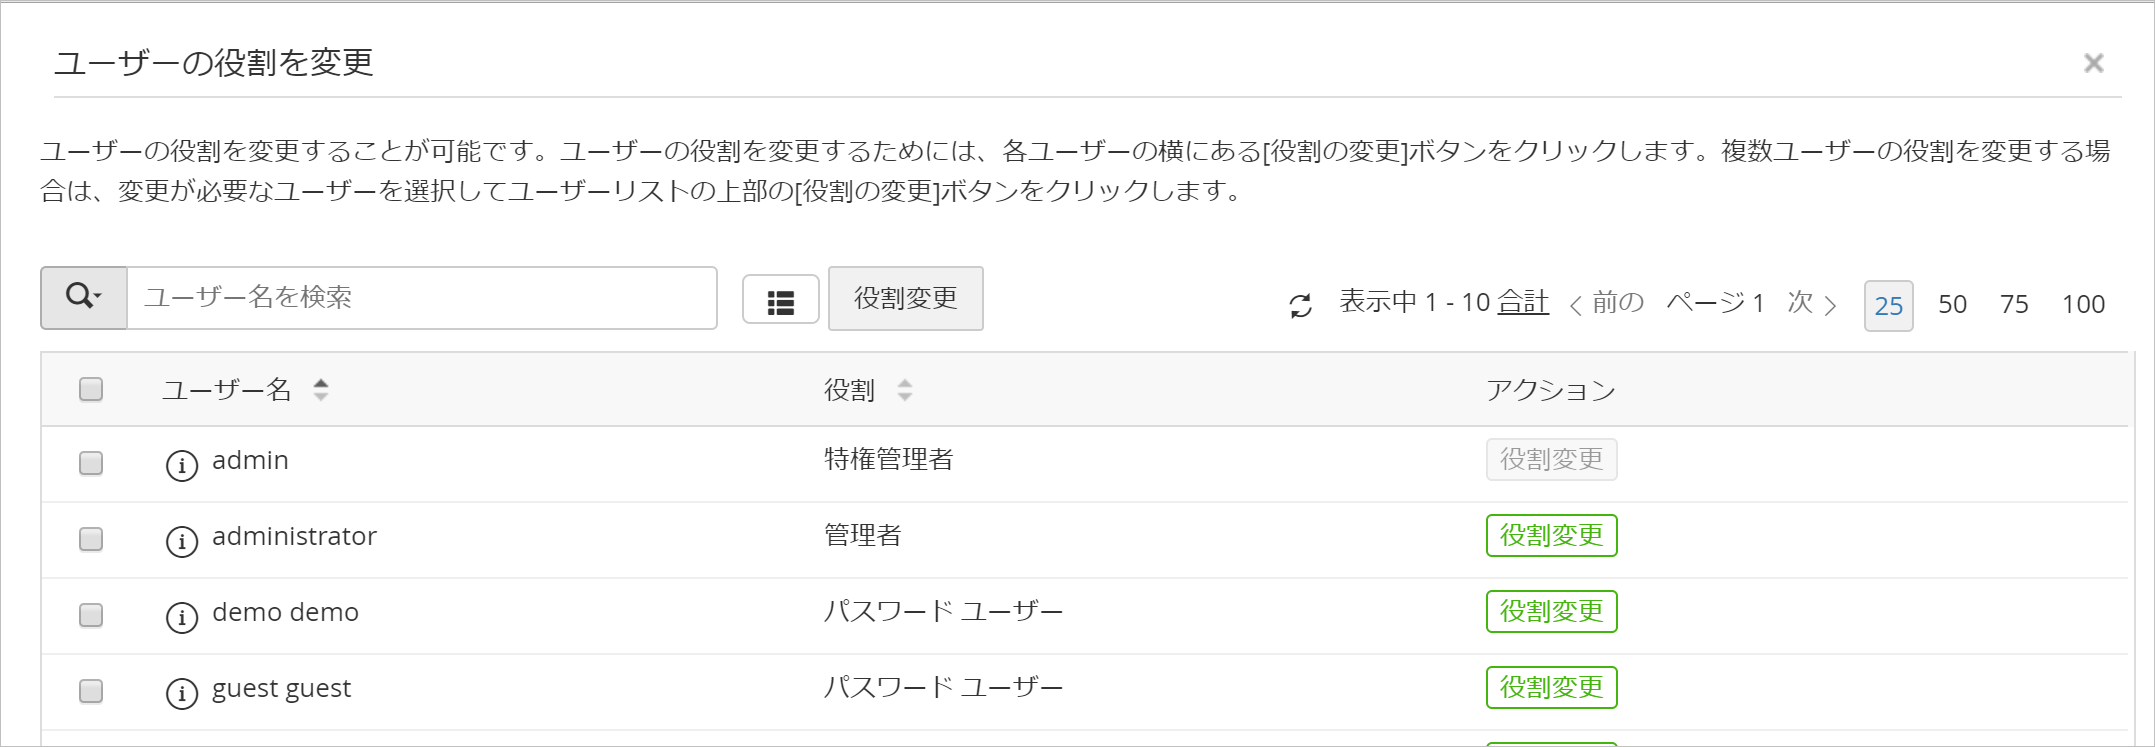
Task: Toggle the select-all checkbox in header
Action: (91, 389)
